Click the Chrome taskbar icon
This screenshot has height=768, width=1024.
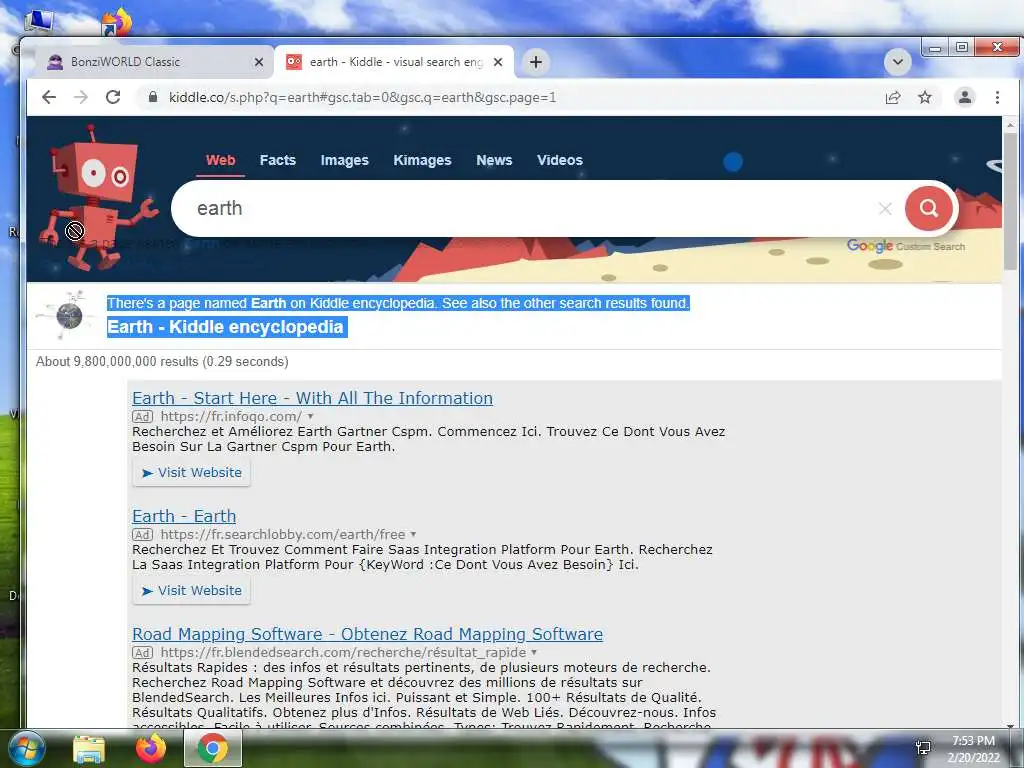coord(213,748)
